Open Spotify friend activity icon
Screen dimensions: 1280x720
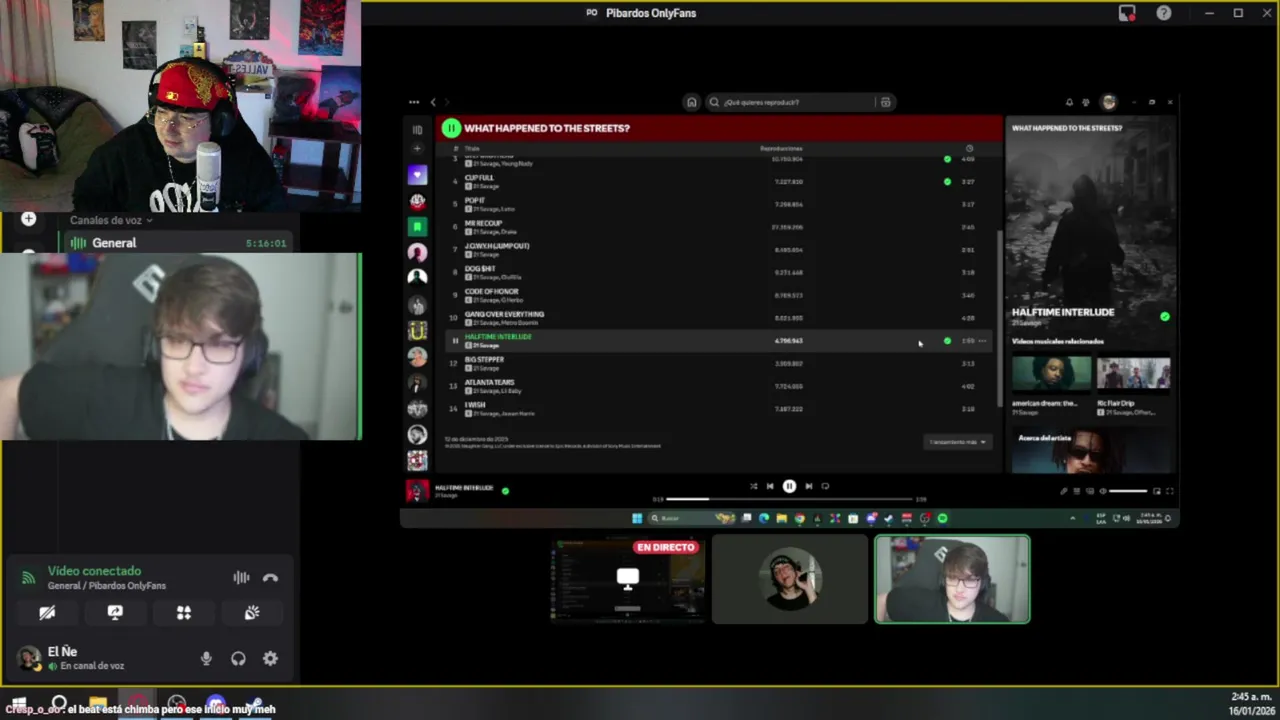(1086, 102)
